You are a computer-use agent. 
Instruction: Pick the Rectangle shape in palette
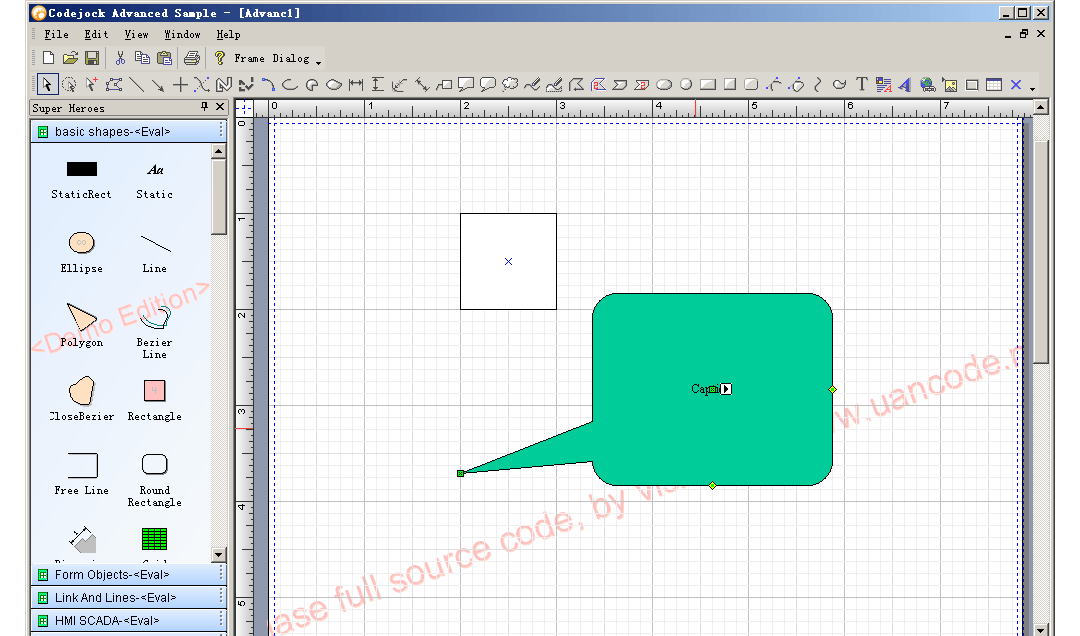(x=154, y=400)
